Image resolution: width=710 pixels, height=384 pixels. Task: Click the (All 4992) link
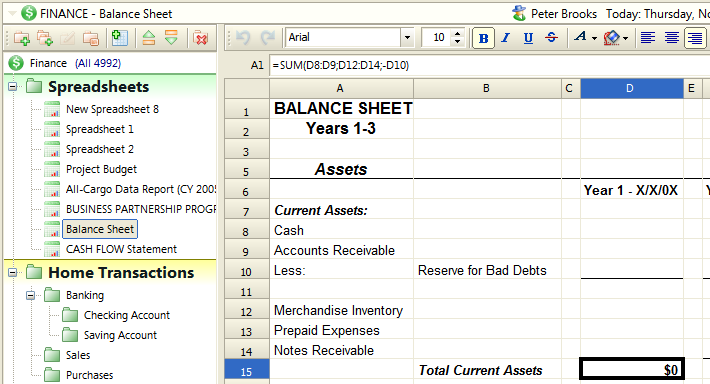98,63
